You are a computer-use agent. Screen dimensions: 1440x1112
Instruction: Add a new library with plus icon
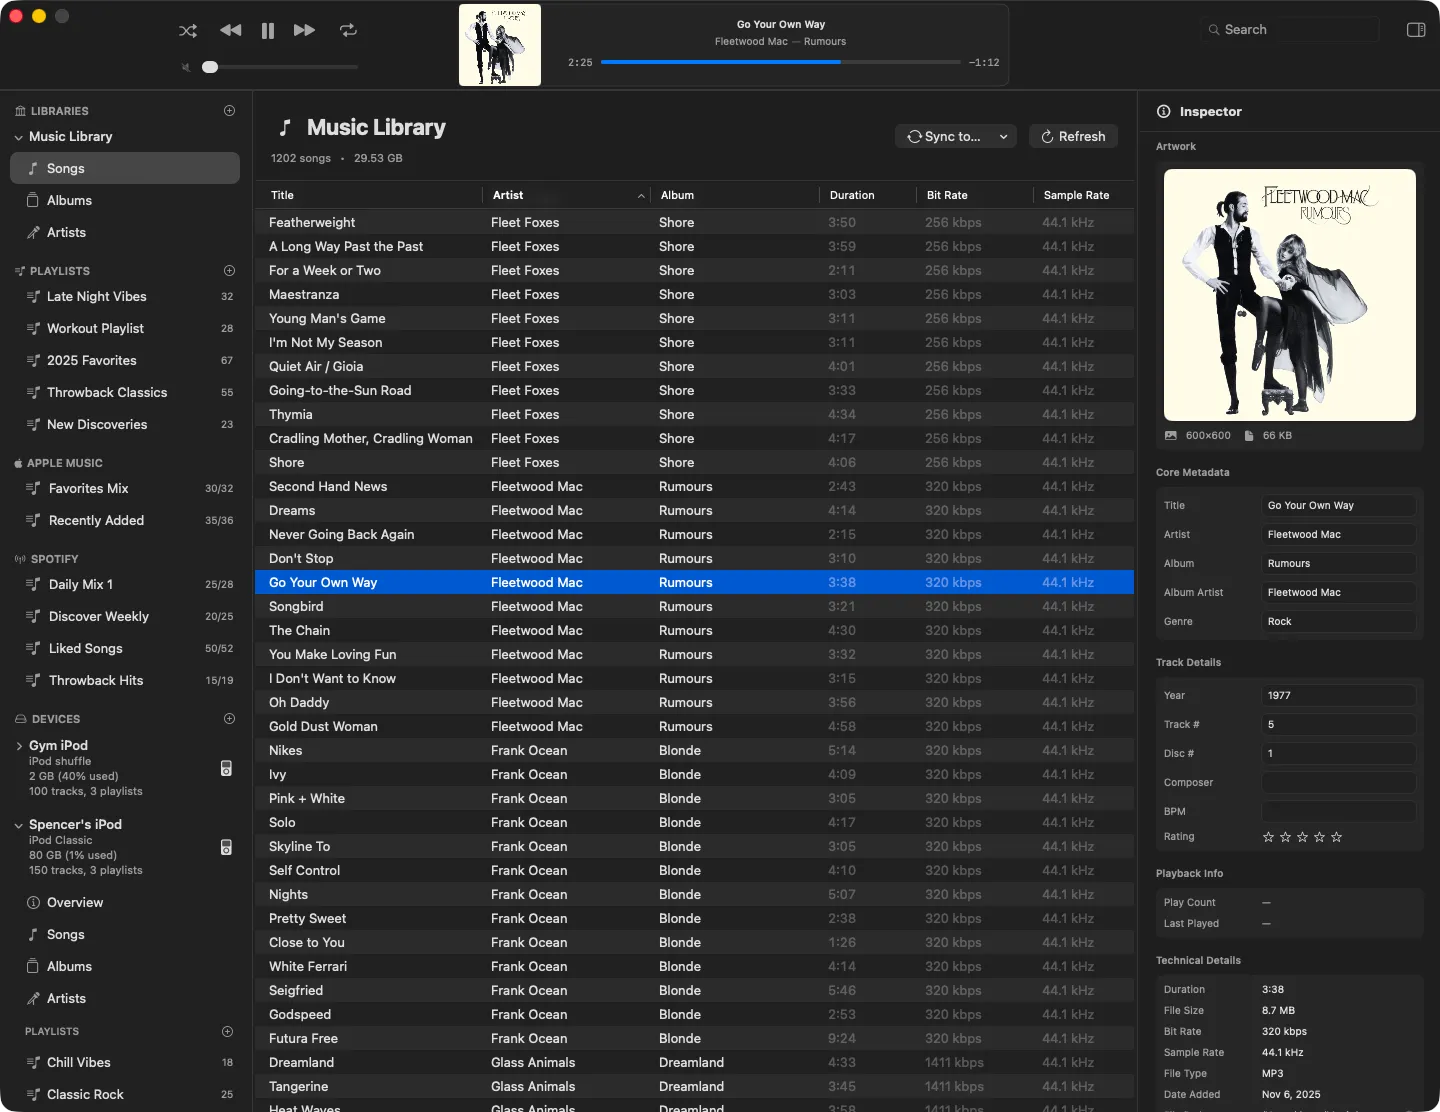click(x=229, y=111)
